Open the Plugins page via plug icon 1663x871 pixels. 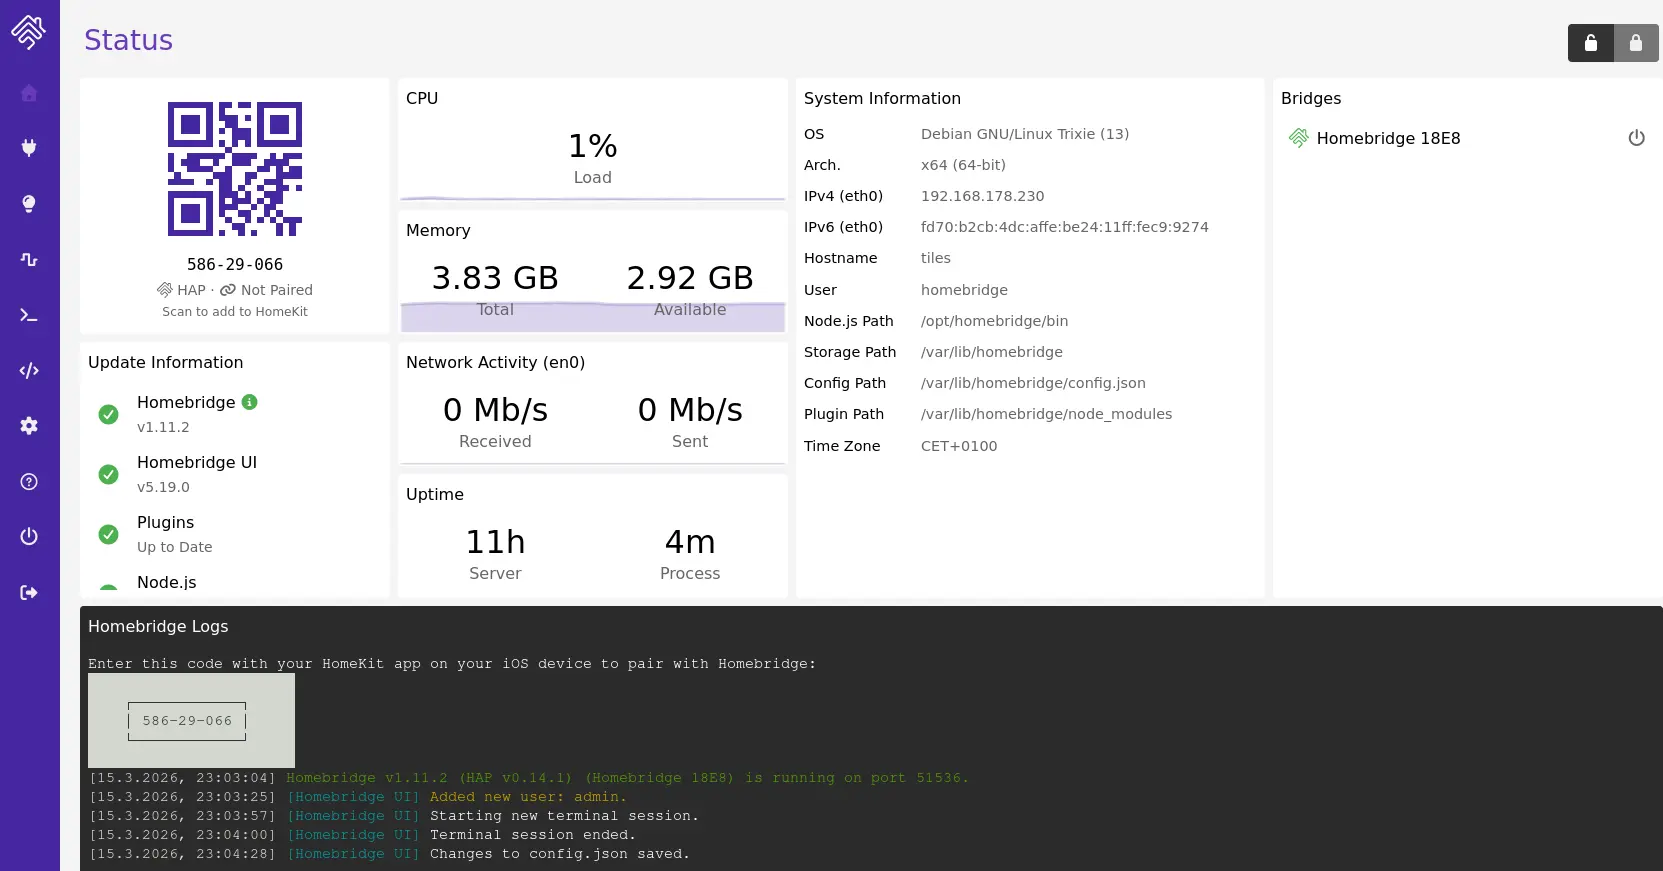(x=29, y=148)
